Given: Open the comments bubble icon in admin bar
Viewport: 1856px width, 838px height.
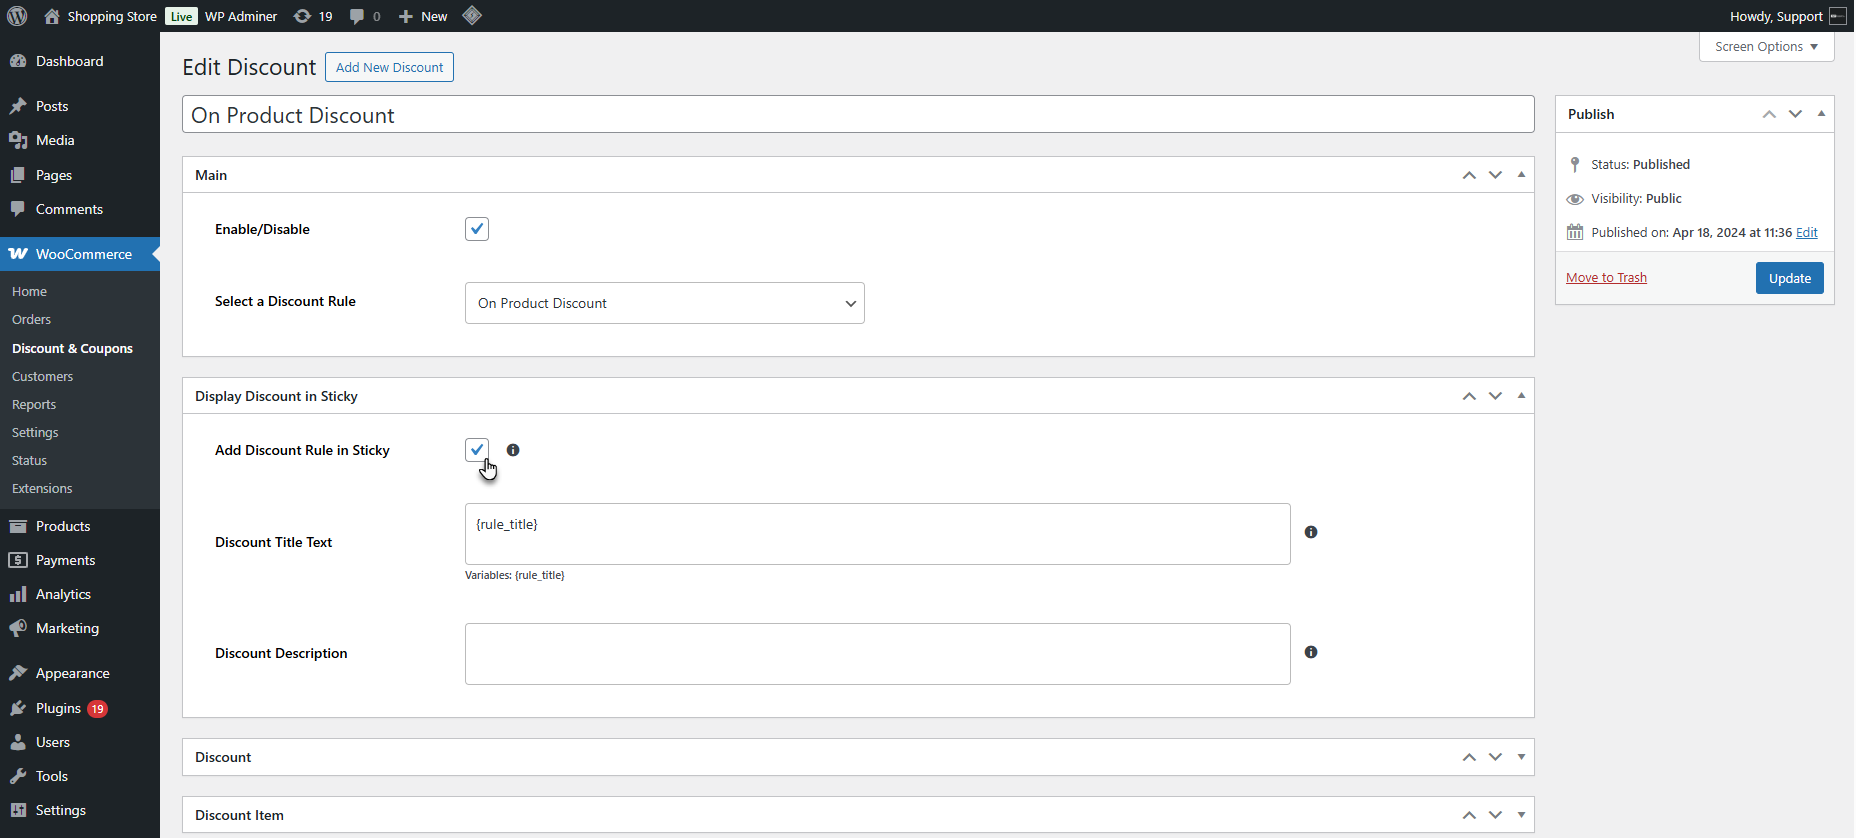Looking at the screenshot, I should tap(357, 16).
